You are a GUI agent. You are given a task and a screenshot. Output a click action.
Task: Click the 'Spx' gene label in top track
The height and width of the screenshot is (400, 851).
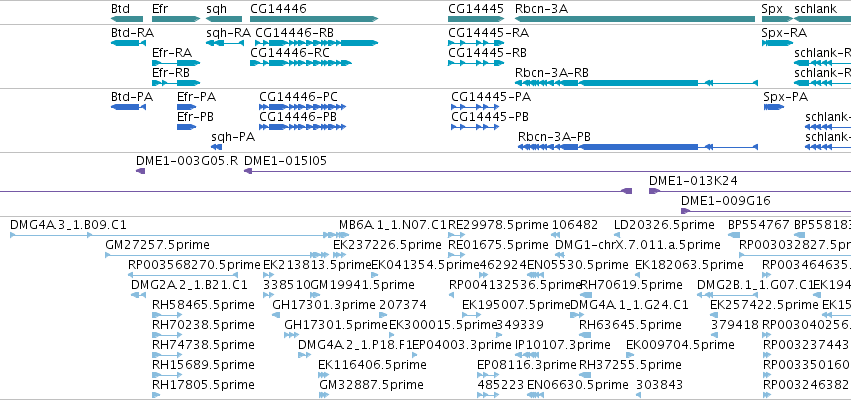(x=772, y=9)
